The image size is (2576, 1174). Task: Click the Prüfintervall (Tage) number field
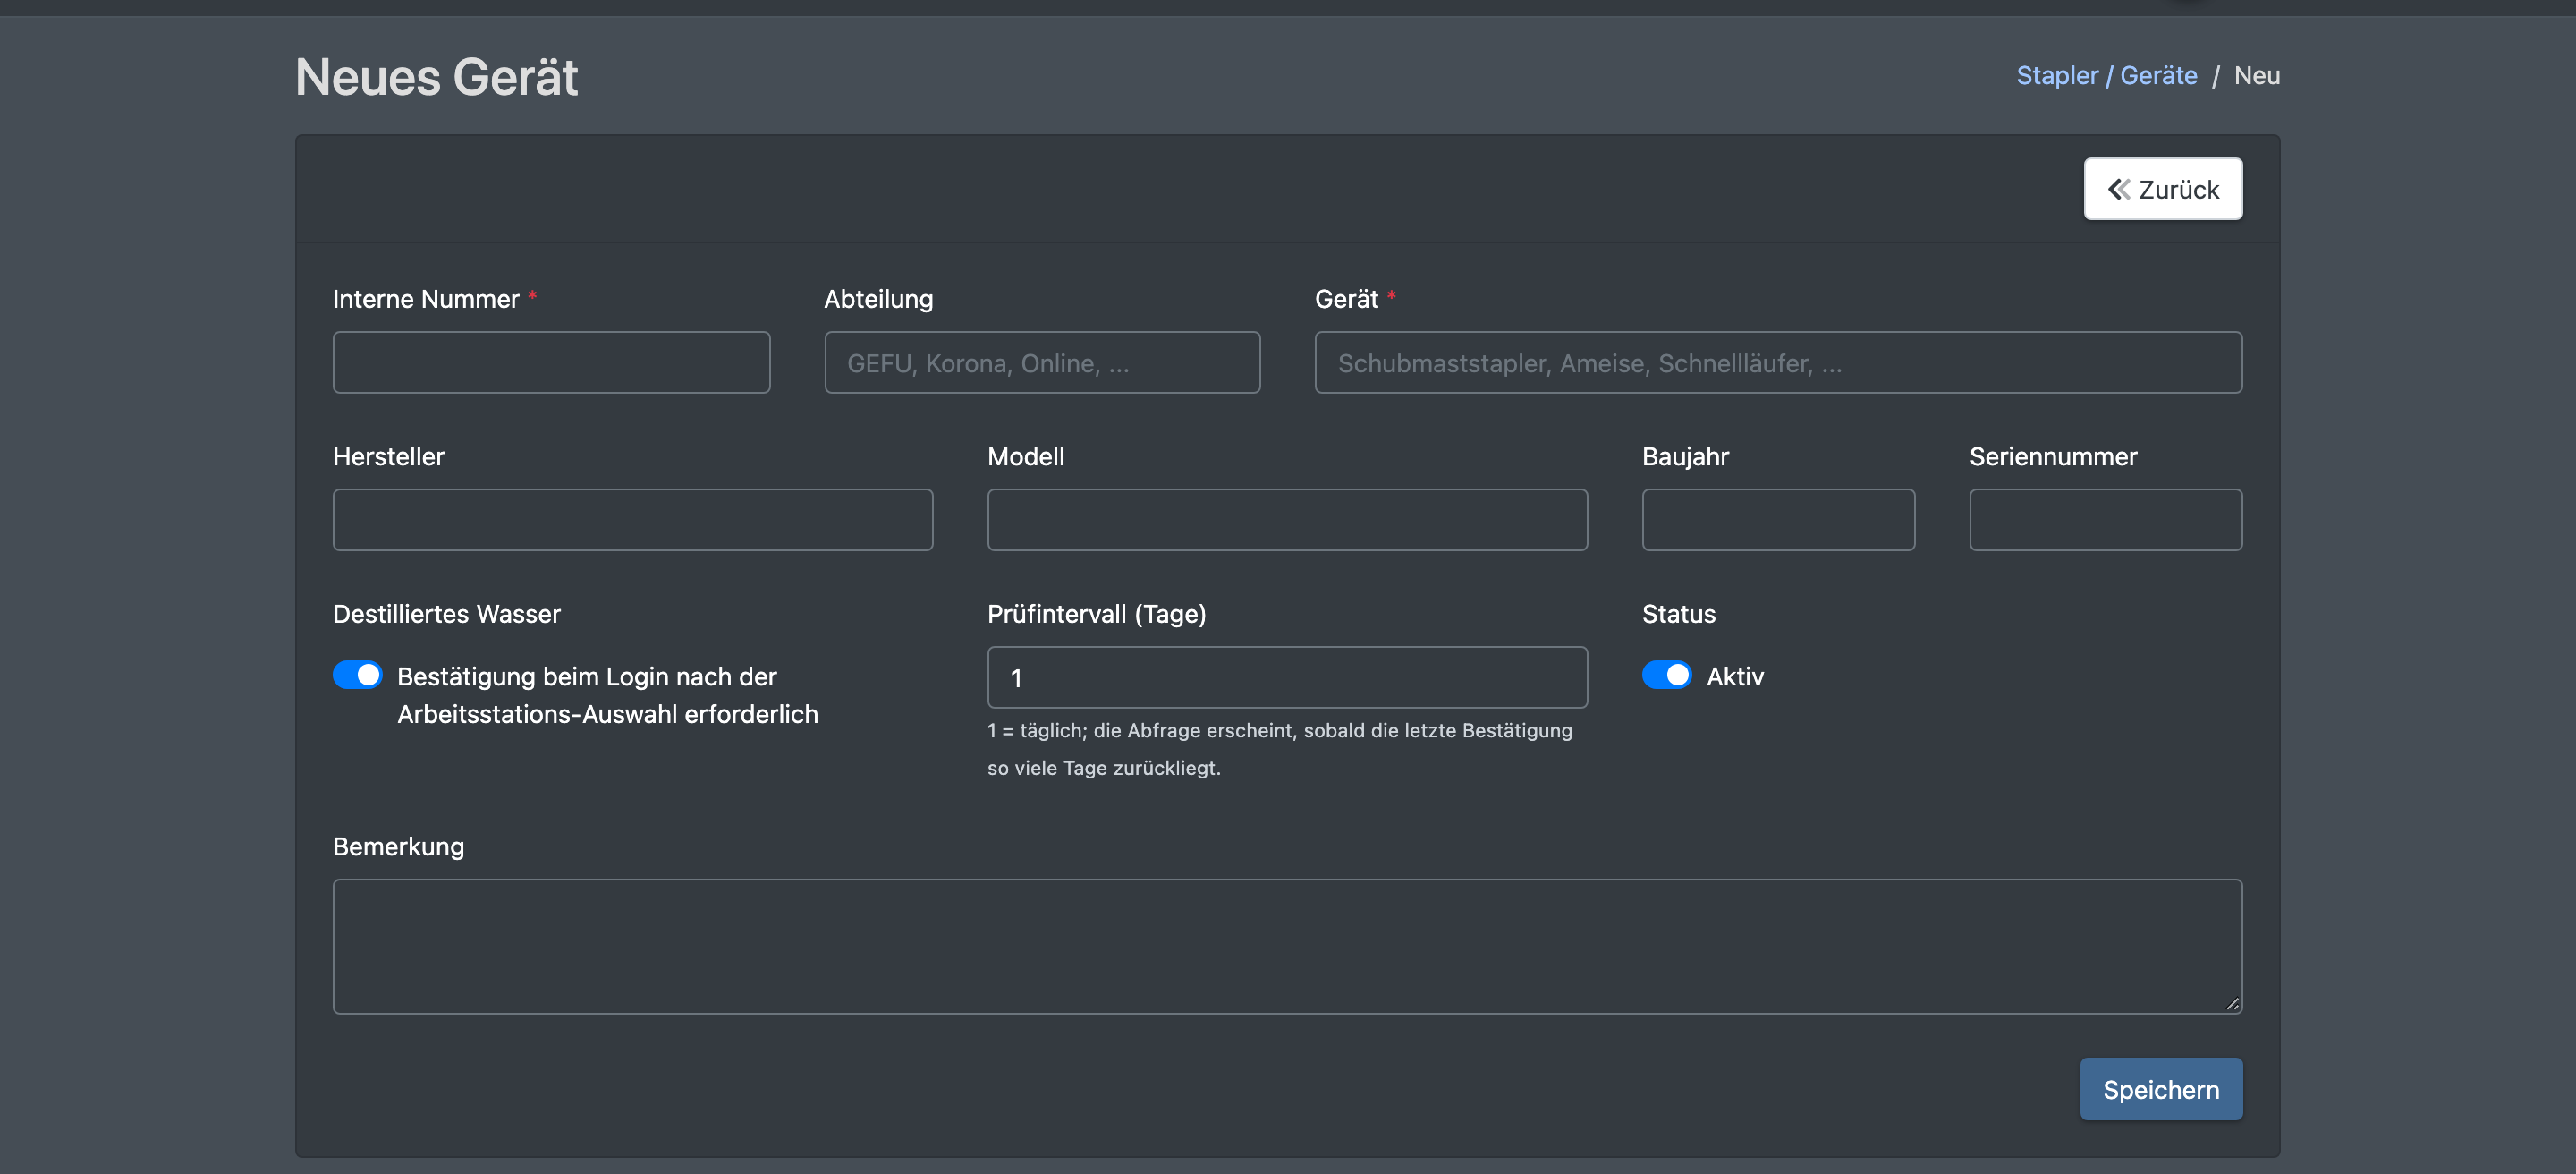[1287, 677]
